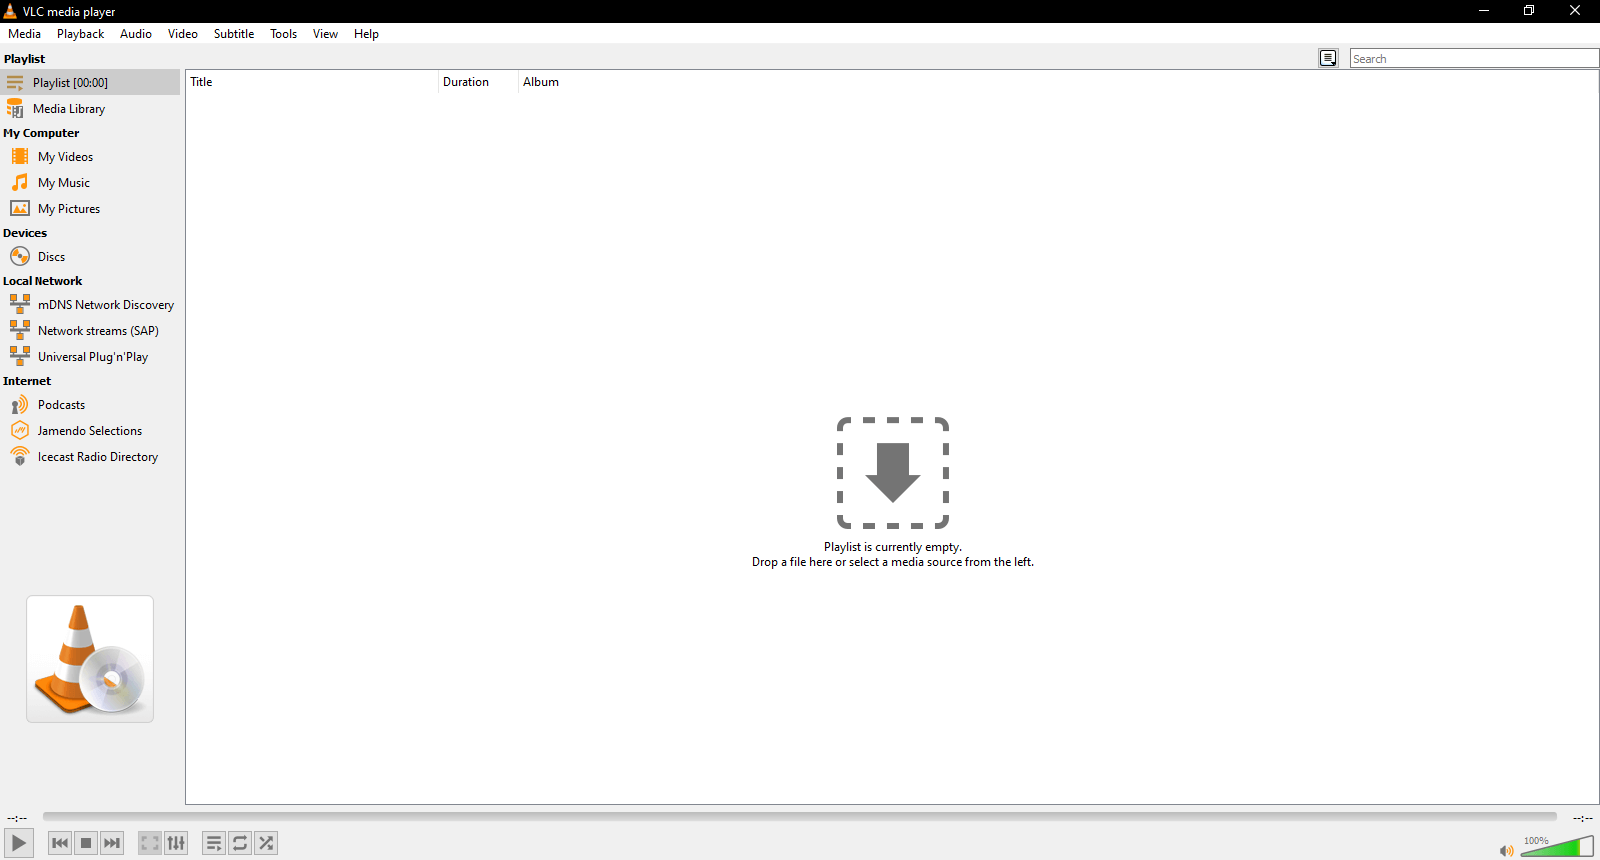
Task: Restore down the VLC window
Action: [x=1529, y=11]
